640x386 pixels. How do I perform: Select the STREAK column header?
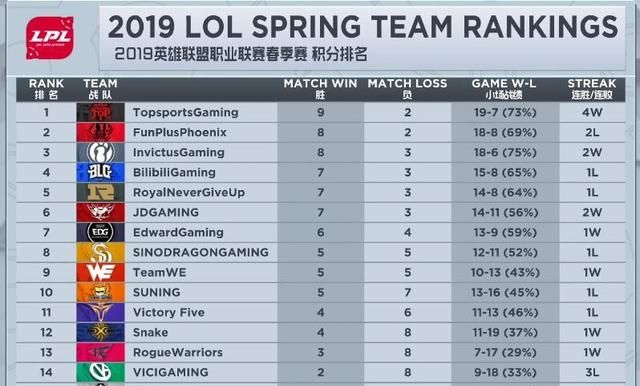(x=592, y=89)
